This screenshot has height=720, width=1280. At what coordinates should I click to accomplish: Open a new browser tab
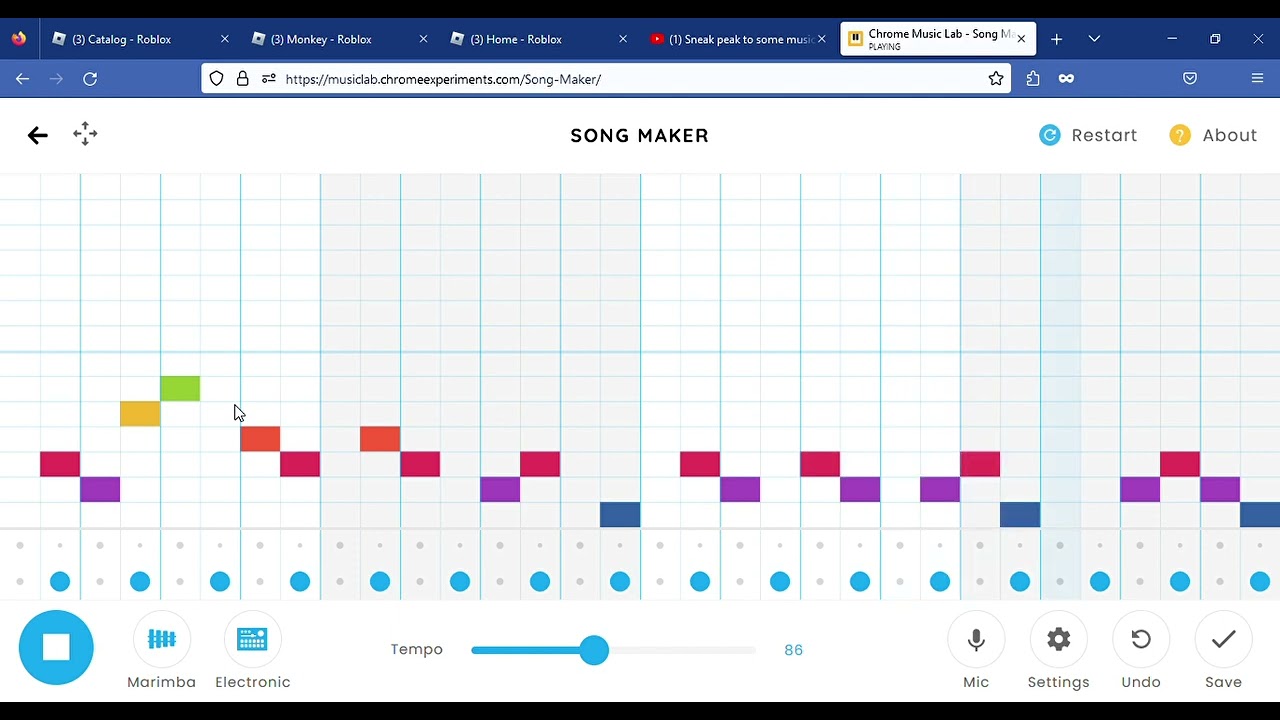(x=1056, y=39)
